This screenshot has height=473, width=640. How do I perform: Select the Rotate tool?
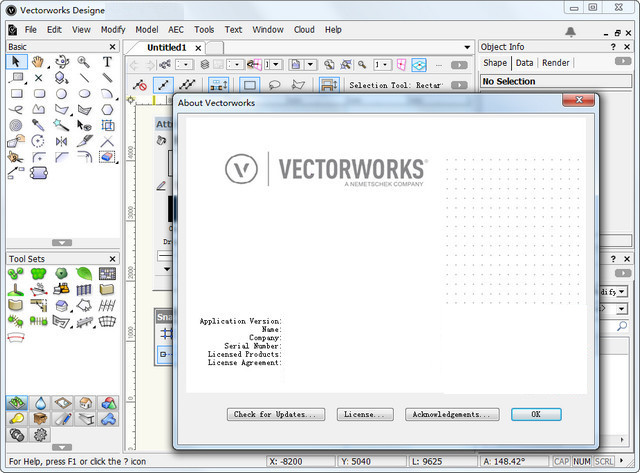(38, 142)
